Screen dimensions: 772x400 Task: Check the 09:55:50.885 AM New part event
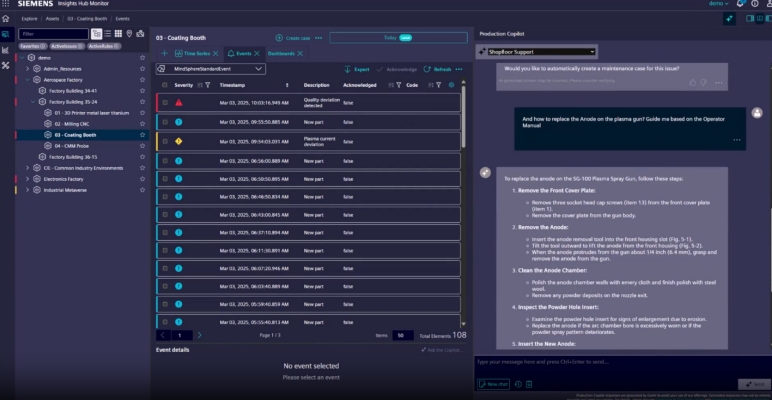(x=165, y=122)
